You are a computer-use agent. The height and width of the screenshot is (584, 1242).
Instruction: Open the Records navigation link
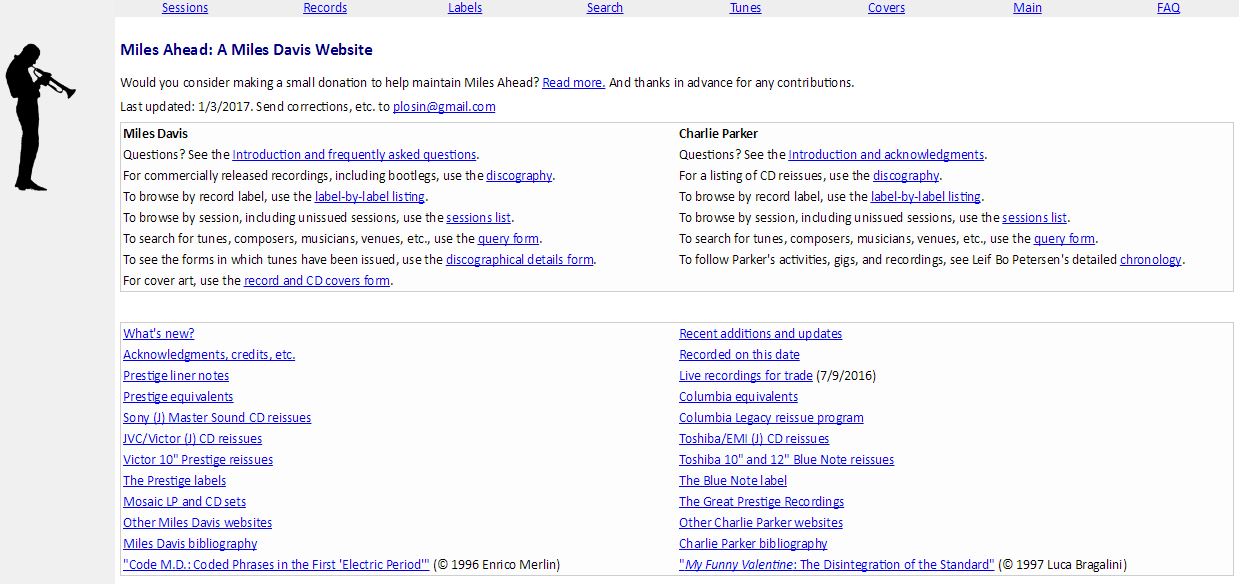325,8
